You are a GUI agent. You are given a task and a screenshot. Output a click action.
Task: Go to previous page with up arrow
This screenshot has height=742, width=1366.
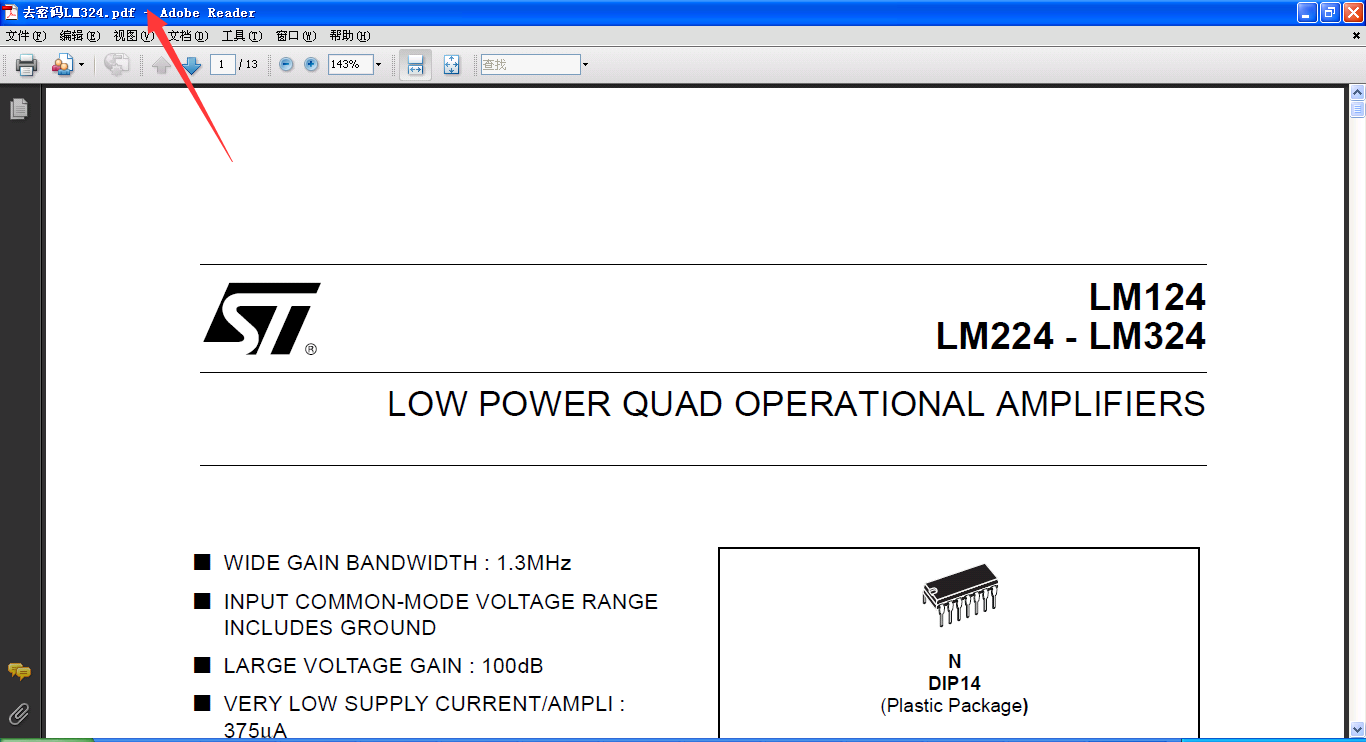click(x=161, y=65)
